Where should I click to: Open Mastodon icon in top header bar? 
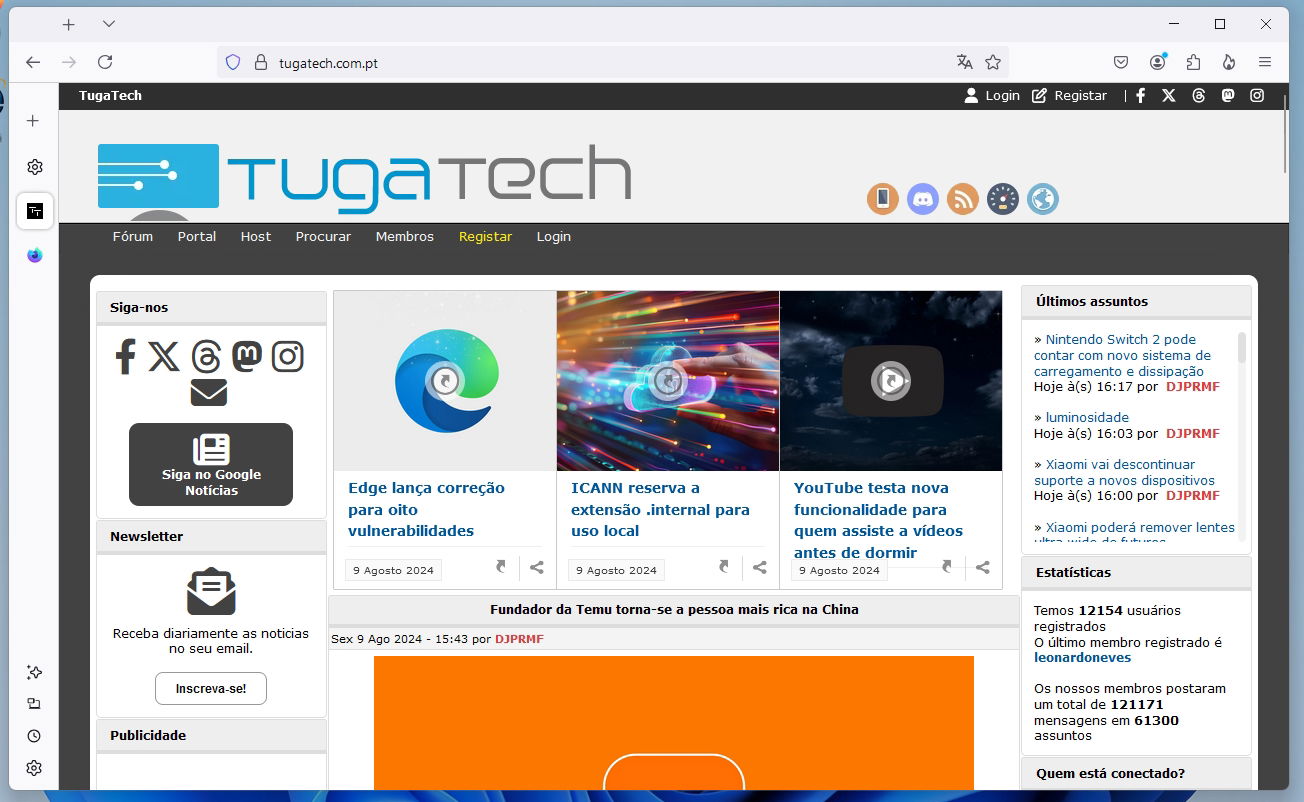(1228, 96)
